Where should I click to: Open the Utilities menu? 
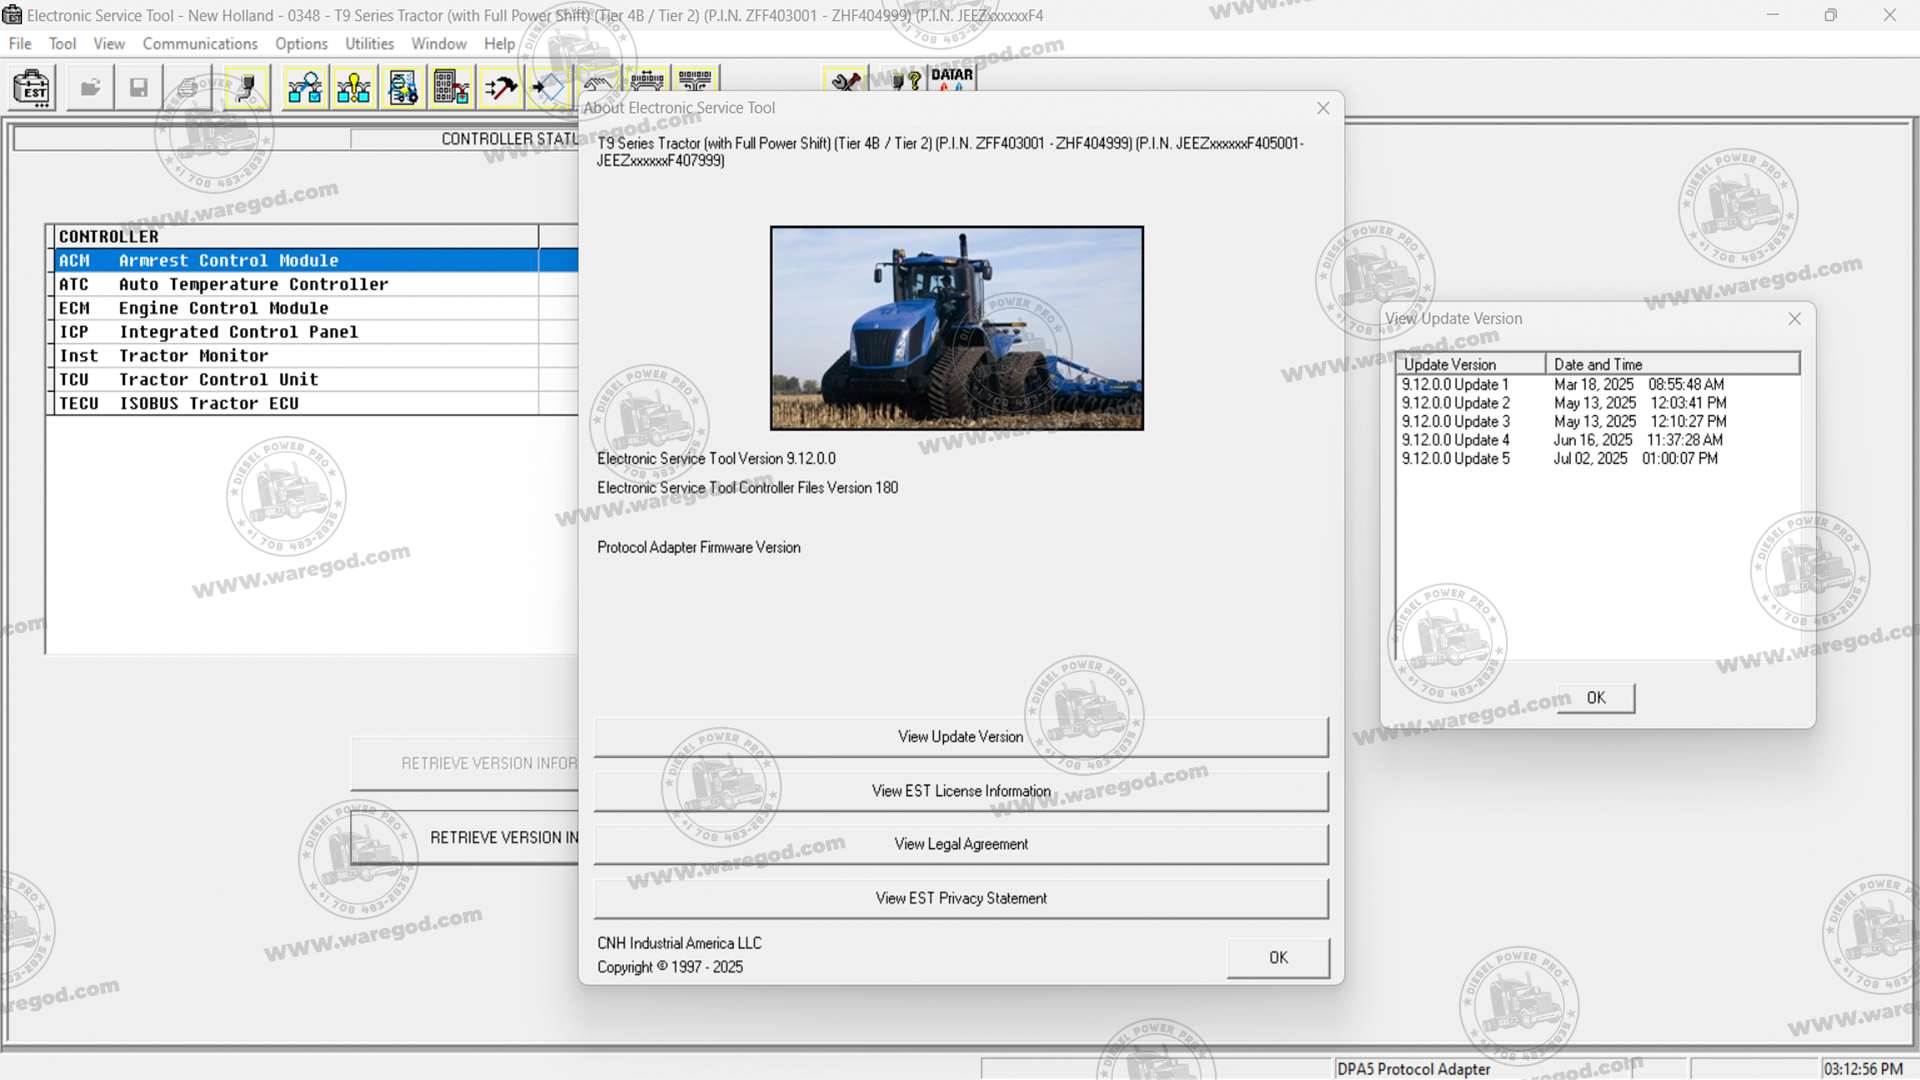point(369,44)
